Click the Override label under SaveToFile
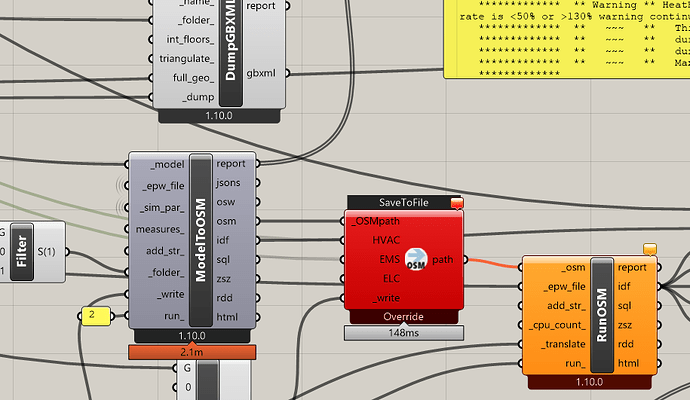The image size is (690, 400). (x=404, y=317)
